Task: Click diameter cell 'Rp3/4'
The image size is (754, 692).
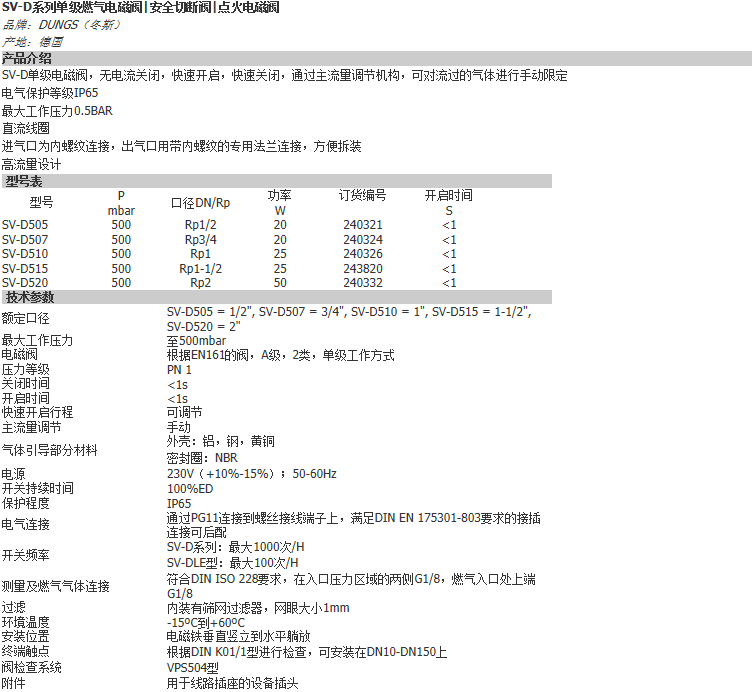Action: (x=201, y=239)
